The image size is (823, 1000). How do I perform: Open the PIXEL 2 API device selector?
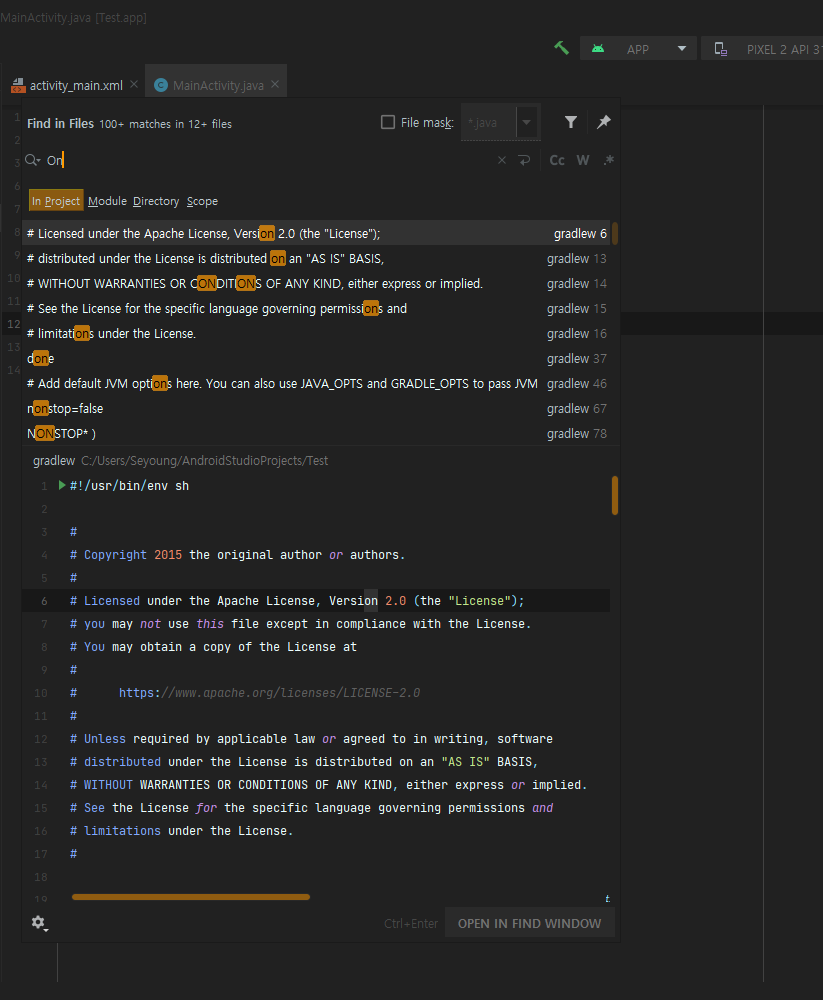click(x=762, y=49)
